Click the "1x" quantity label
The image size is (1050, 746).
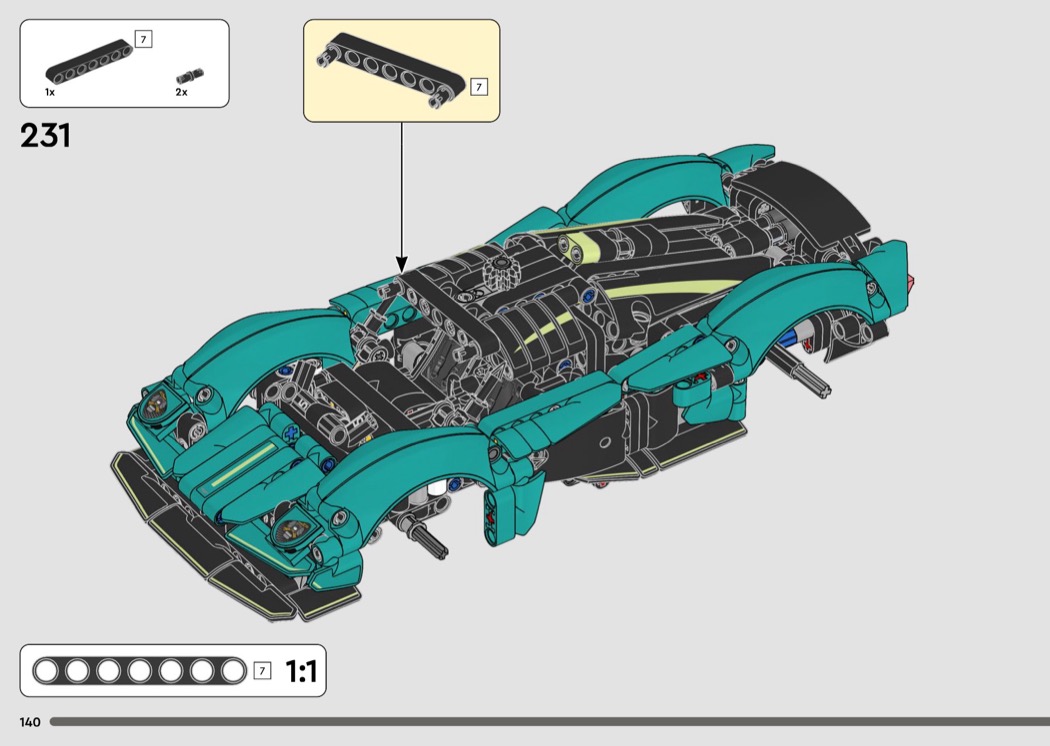tap(50, 92)
